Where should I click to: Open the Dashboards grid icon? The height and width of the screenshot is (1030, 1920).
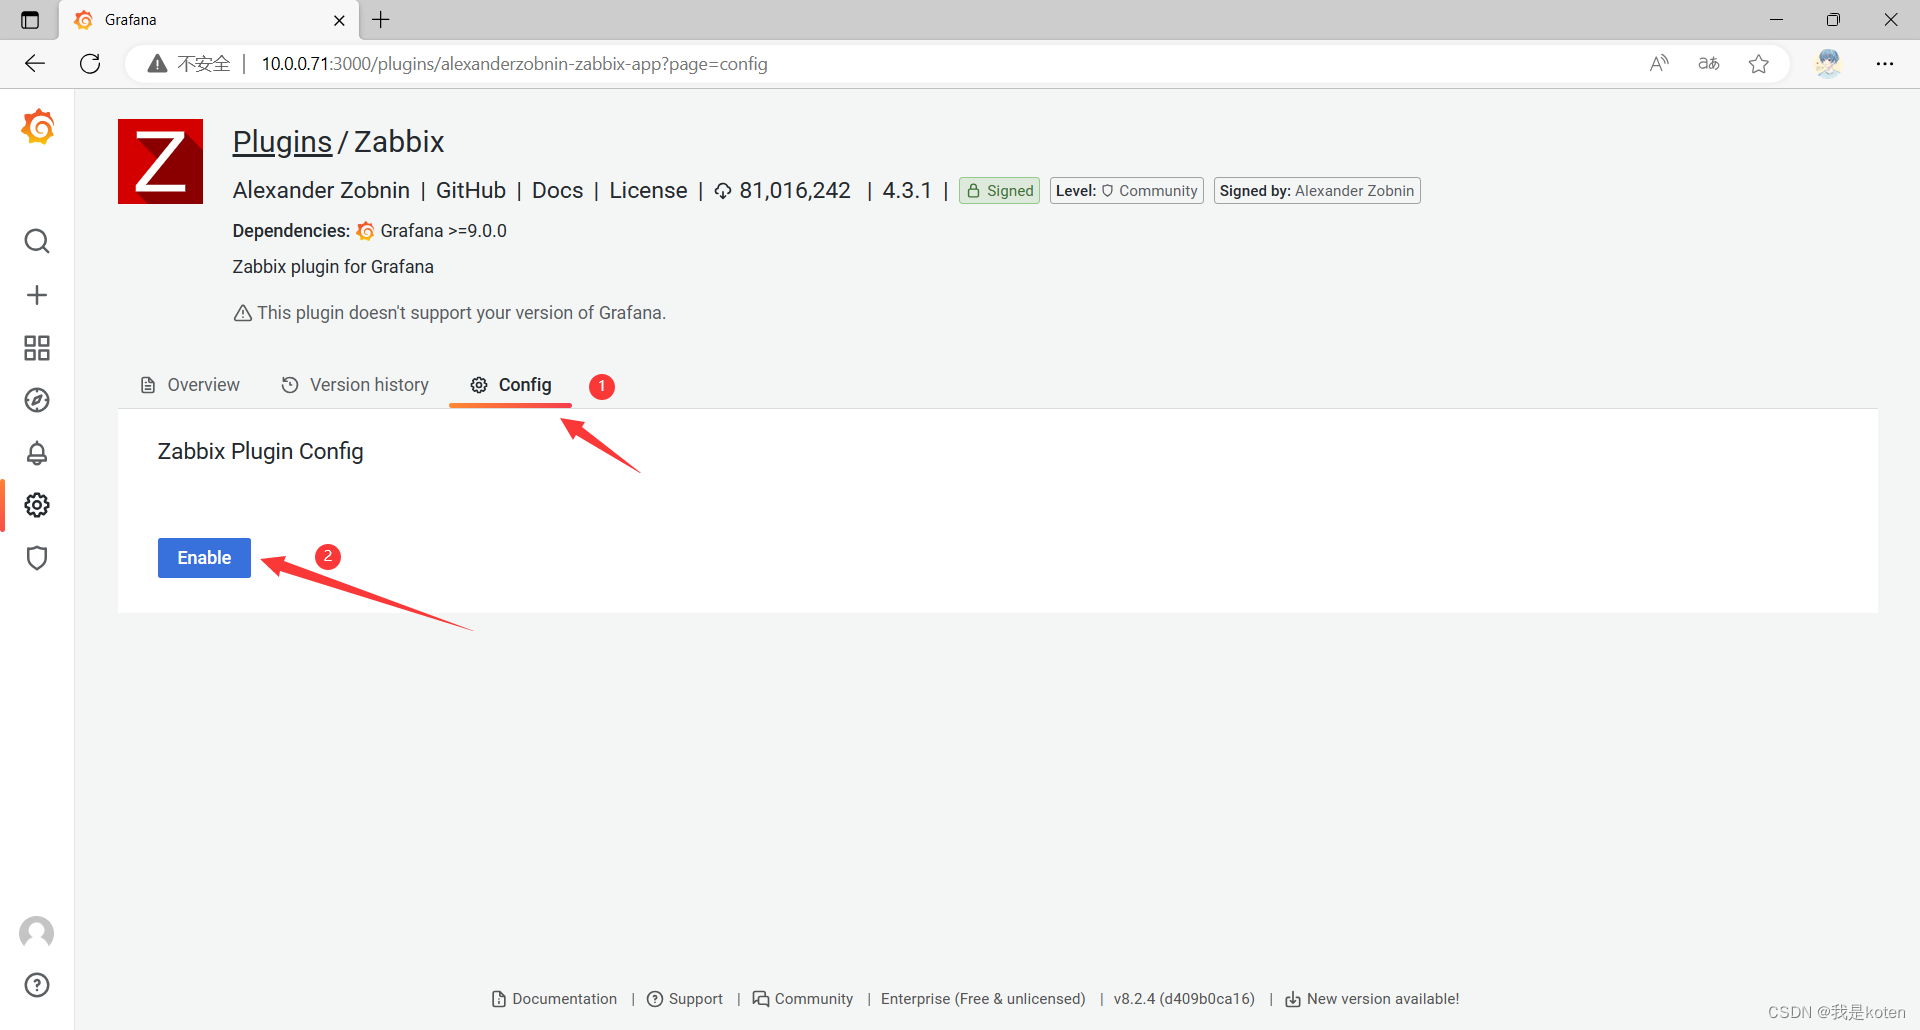(37, 348)
